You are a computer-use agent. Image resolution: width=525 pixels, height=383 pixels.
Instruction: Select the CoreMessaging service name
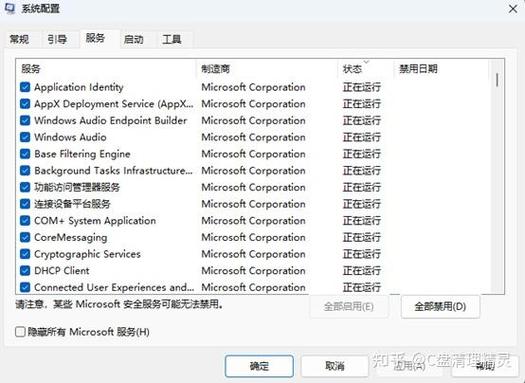click(x=71, y=237)
